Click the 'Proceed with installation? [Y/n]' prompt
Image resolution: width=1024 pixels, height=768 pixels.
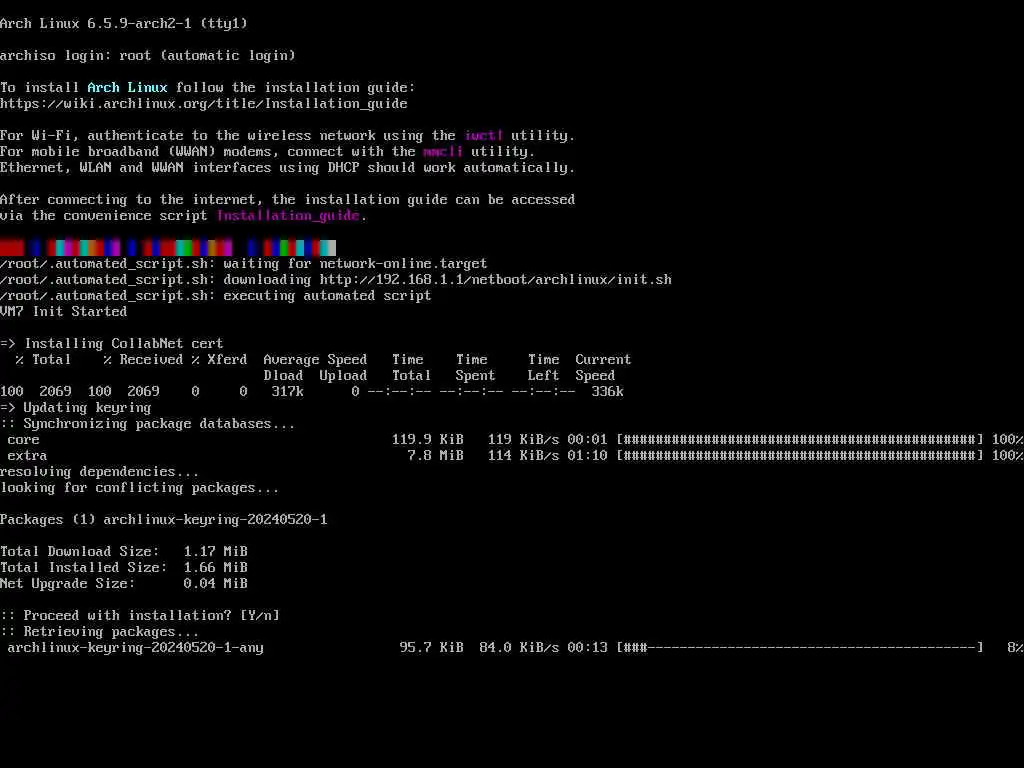[x=140, y=615]
